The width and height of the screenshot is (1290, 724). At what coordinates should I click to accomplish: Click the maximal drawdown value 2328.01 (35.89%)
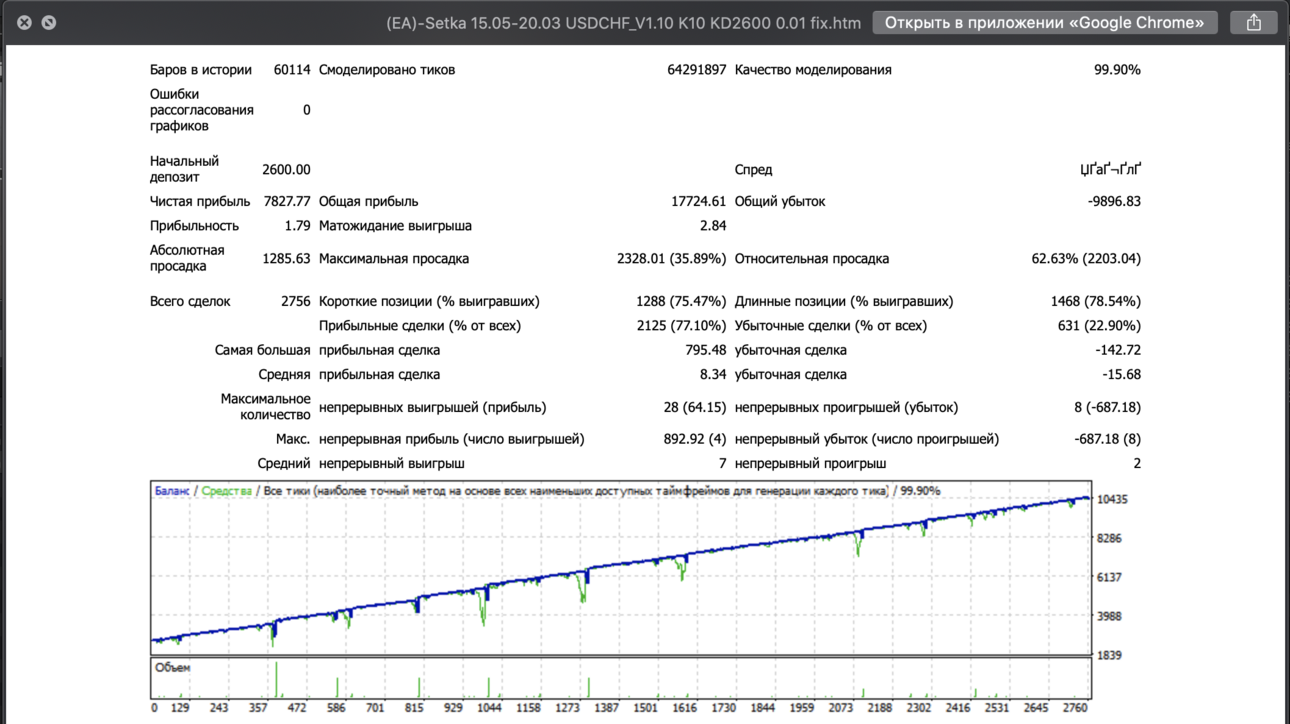pyautogui.click(x=672, y=259)
